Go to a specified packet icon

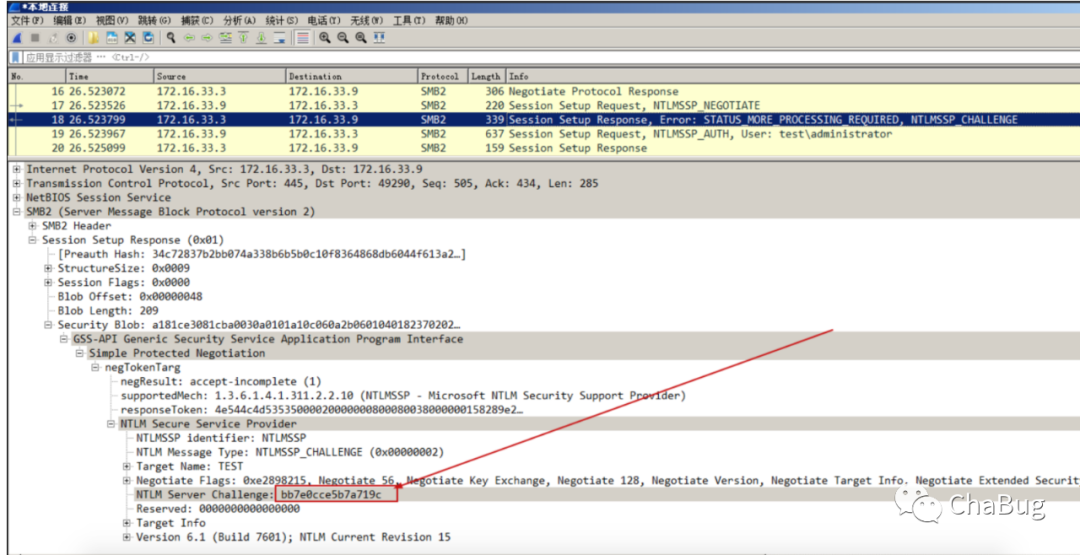point(225,38)
